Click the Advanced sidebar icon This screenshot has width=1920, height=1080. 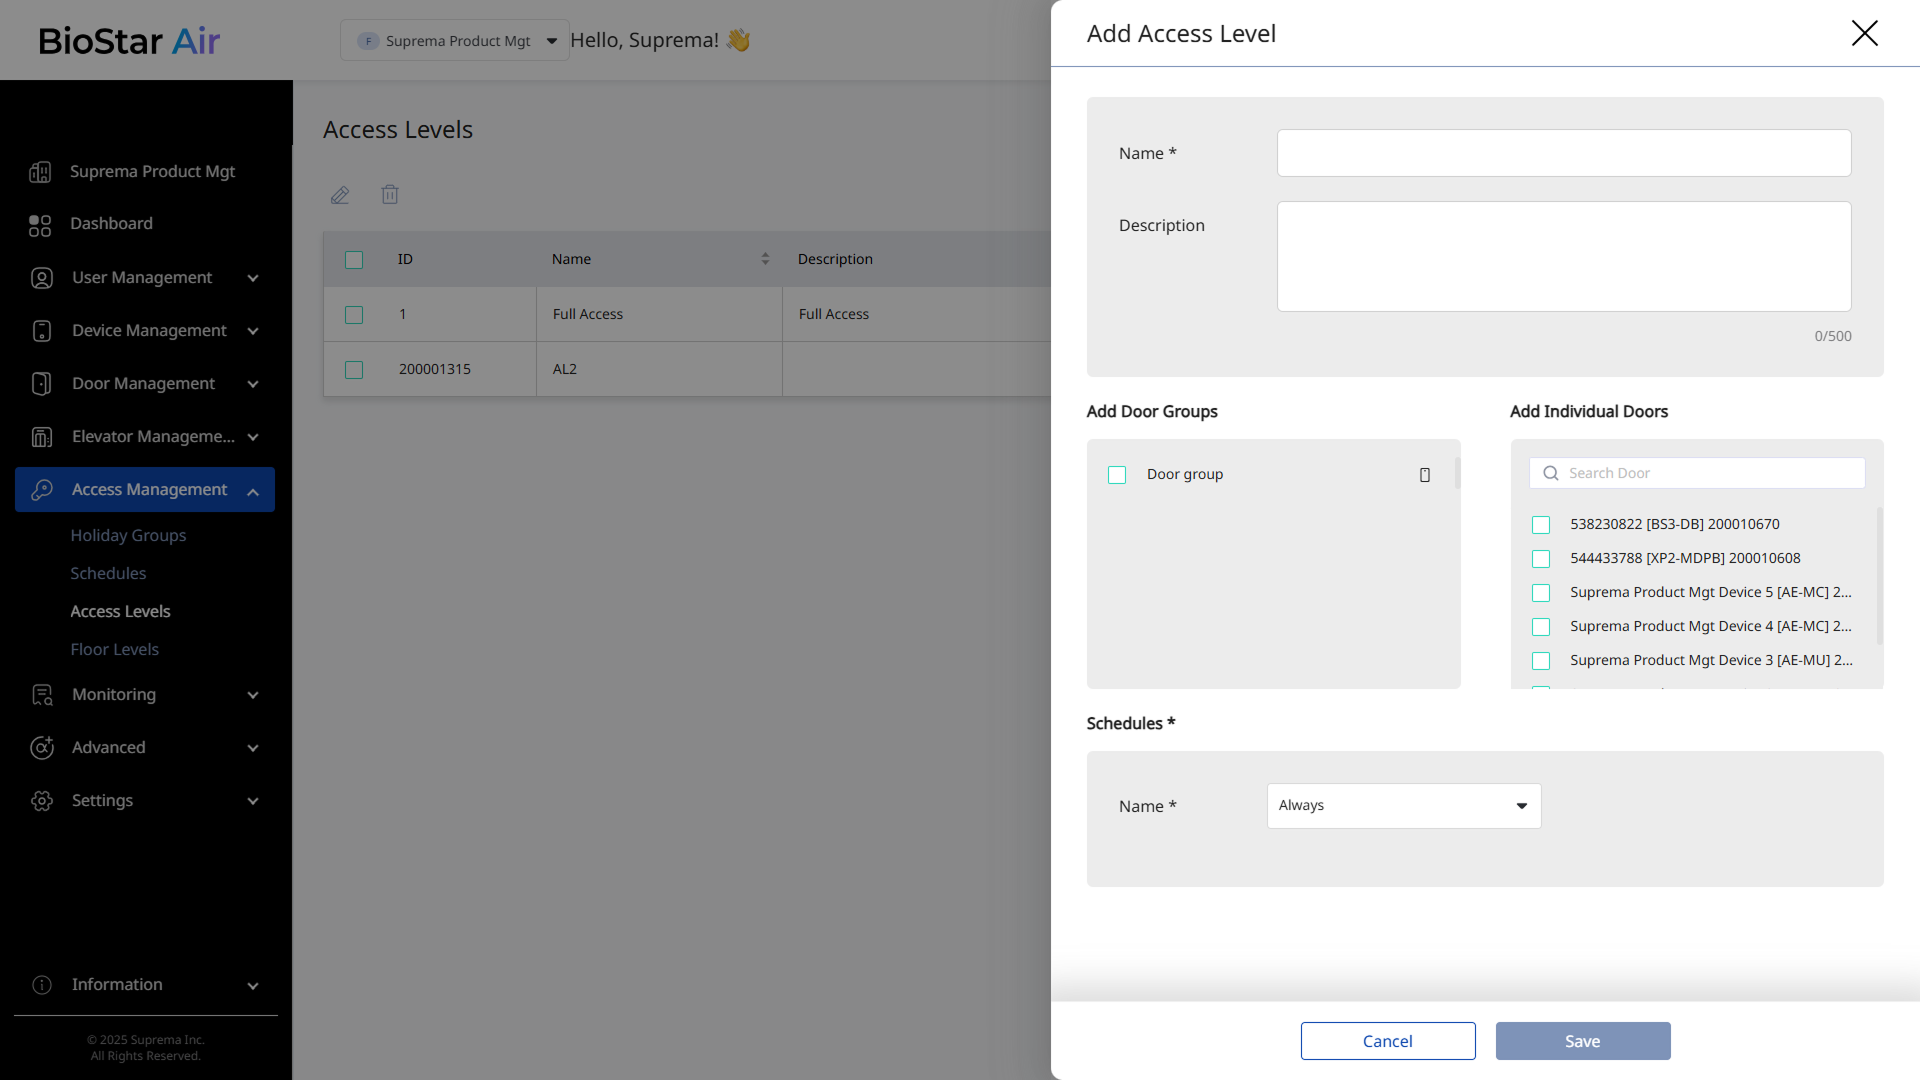[x=42, y=748]
